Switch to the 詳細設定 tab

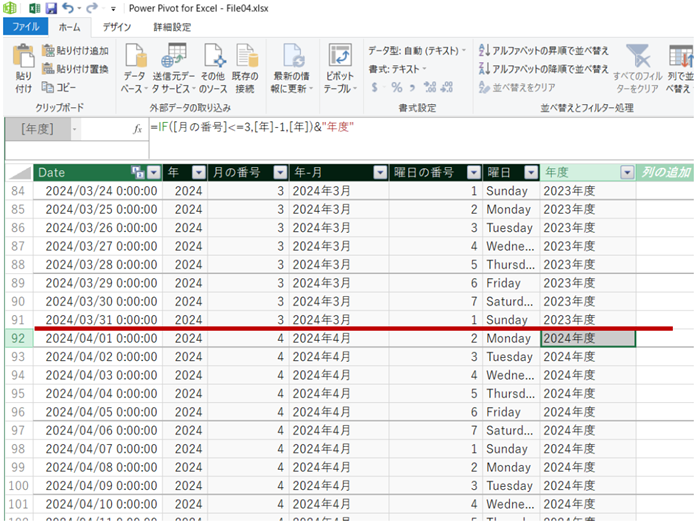pyautogui.click(x=172, y=27)
